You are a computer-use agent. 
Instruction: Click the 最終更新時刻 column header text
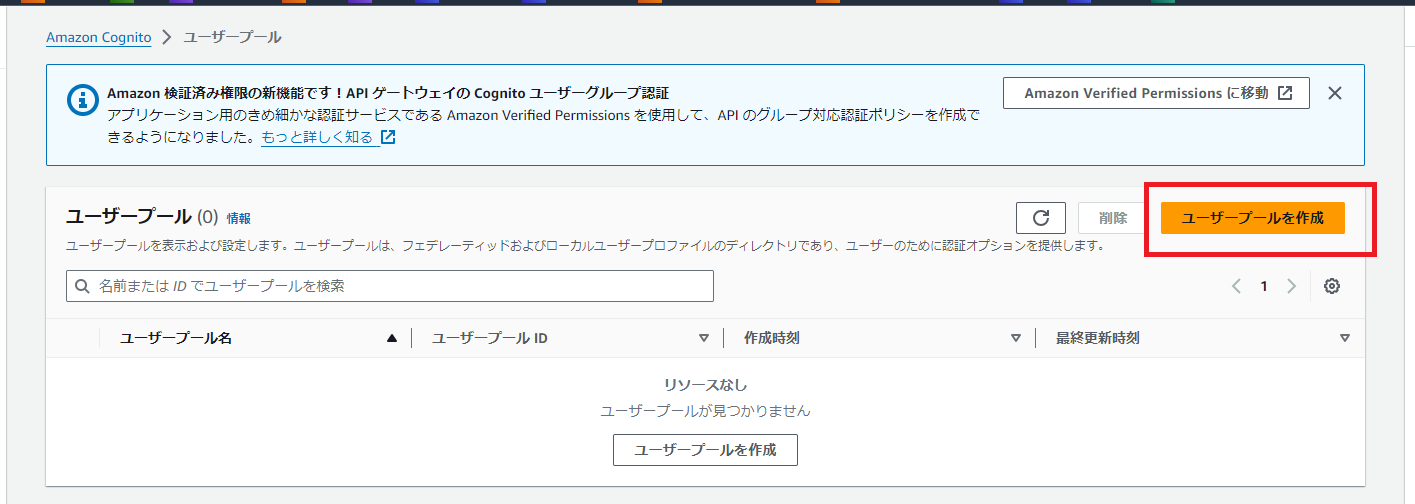tap(1098, 338)
